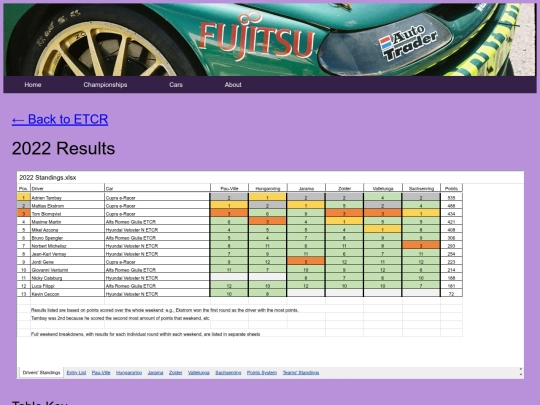This screenshot has width=540, height=405.
Task: Click the Driver column header
Action: pyautogui.click(x=68, y=188)
